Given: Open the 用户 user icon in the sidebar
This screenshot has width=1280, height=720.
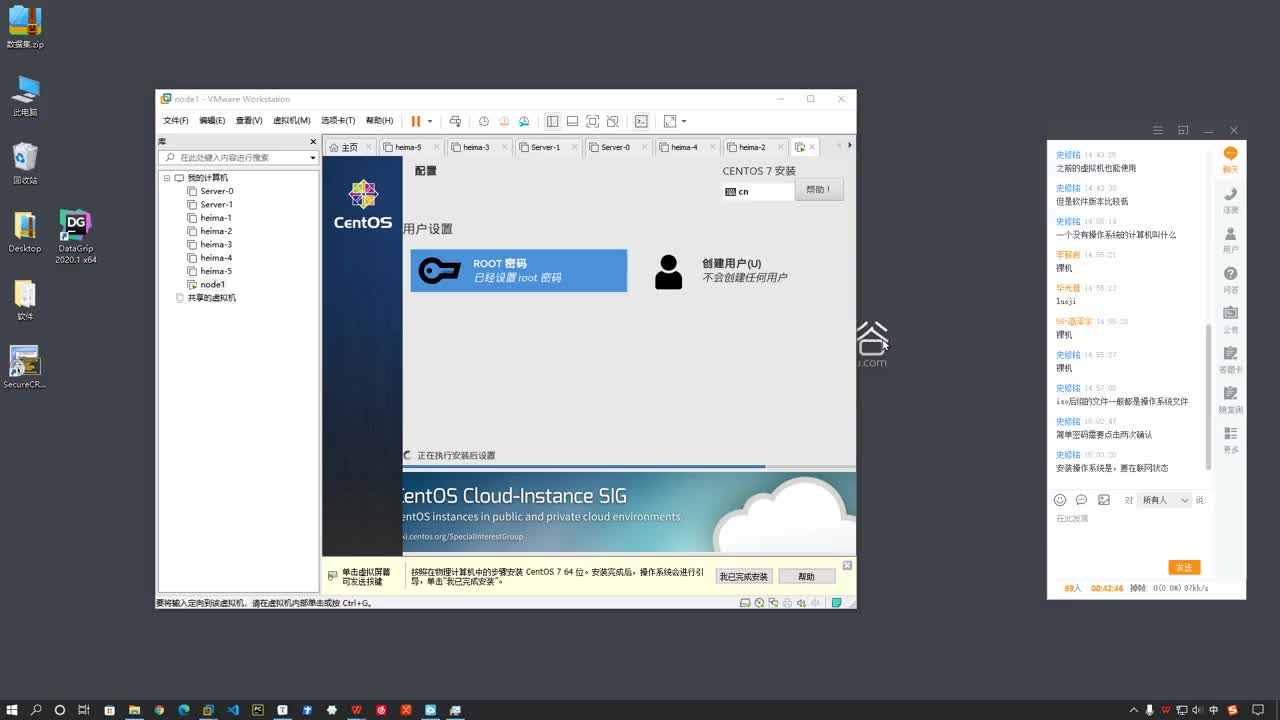Looking at the screenshot, I should (1231, 240).
